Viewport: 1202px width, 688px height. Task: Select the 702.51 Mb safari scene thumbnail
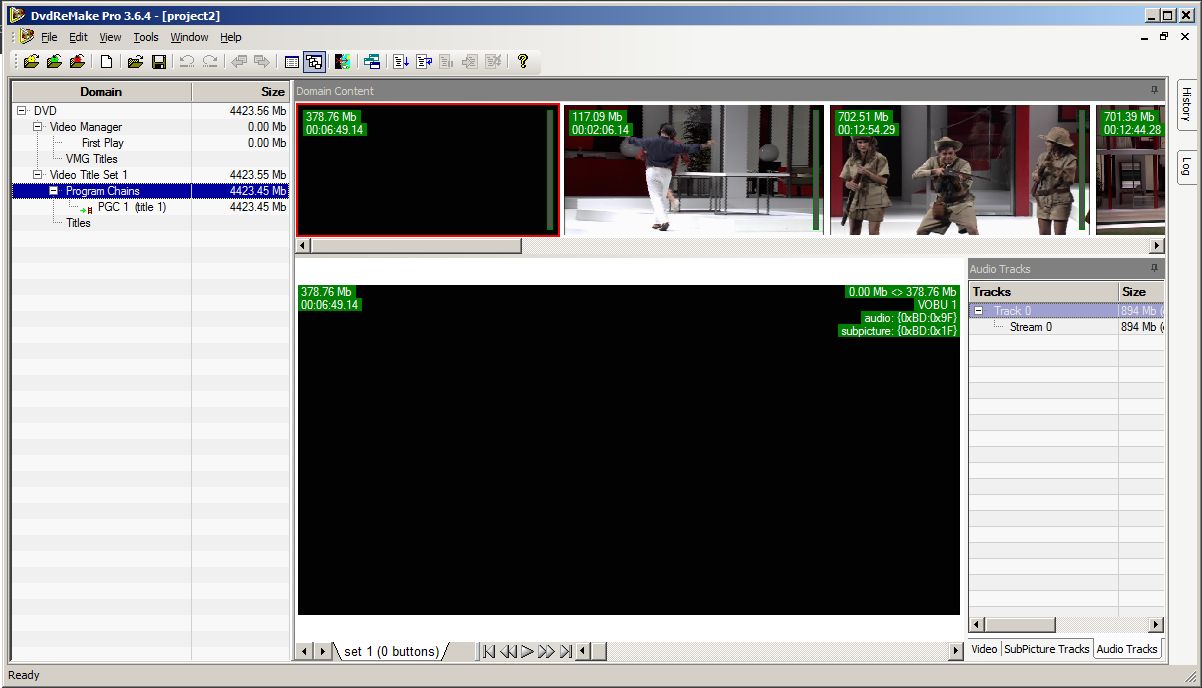point(959,170)
